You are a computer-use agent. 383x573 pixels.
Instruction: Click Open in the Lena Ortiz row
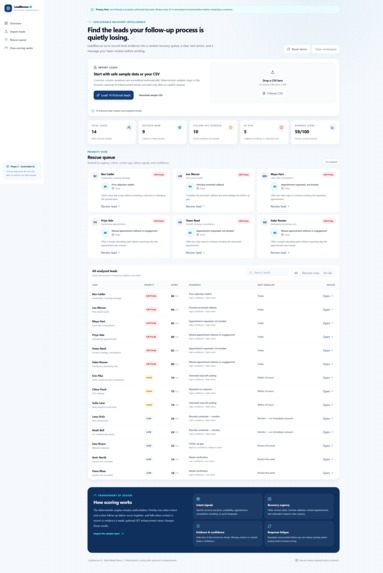(328, 418)
